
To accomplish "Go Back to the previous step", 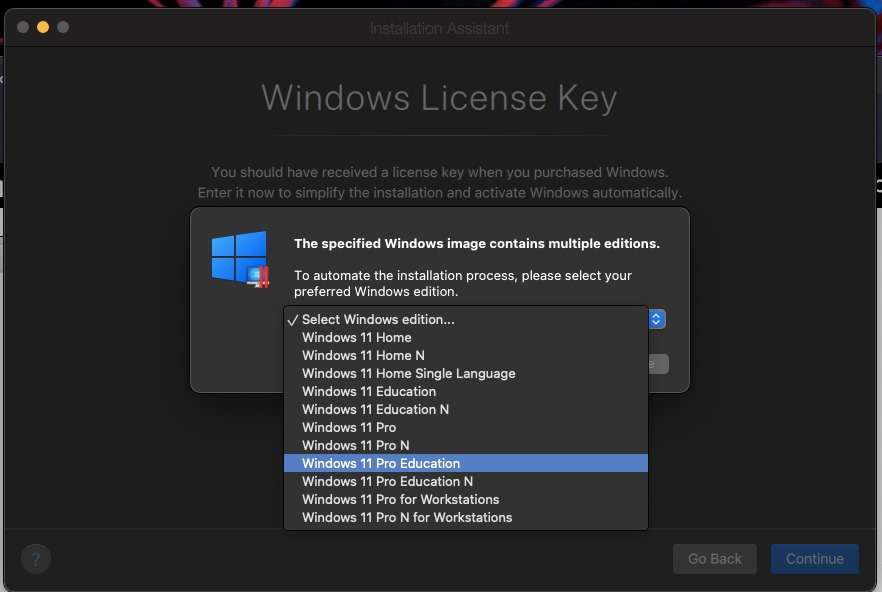I will (715, 559).
